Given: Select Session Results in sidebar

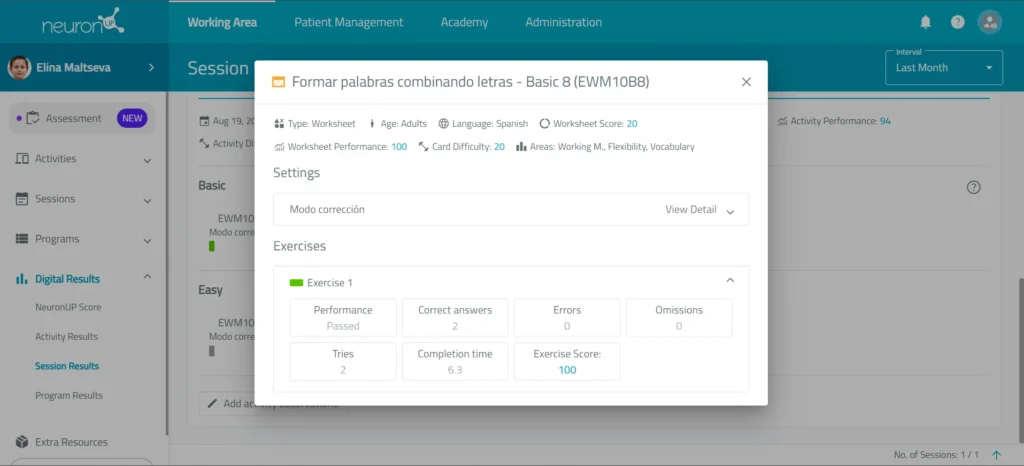Looking at the screenshot, I should (67, 366).
